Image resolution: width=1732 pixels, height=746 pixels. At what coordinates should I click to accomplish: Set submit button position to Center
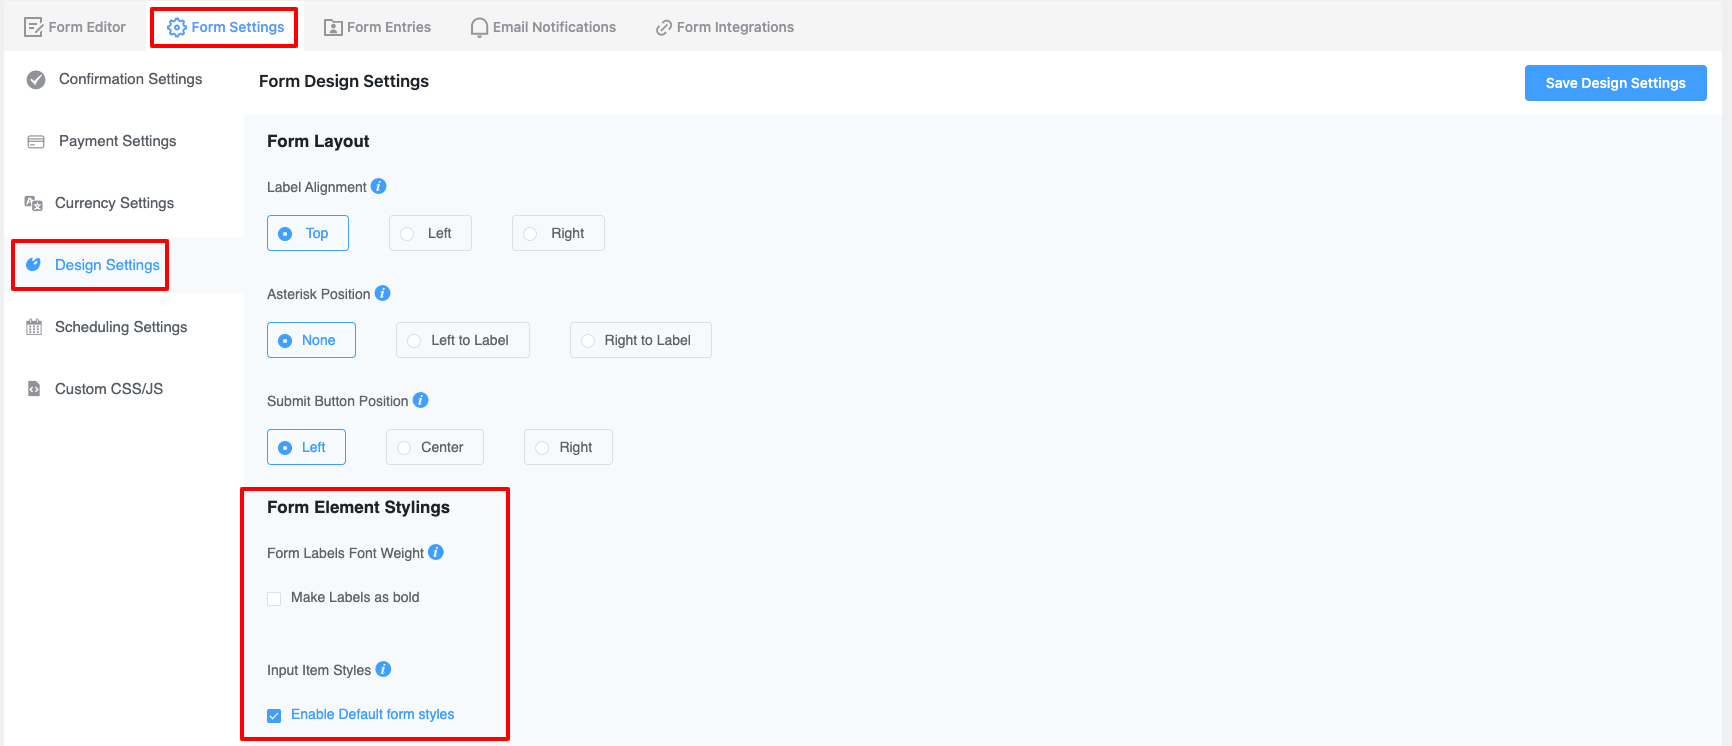pos(435,447)
